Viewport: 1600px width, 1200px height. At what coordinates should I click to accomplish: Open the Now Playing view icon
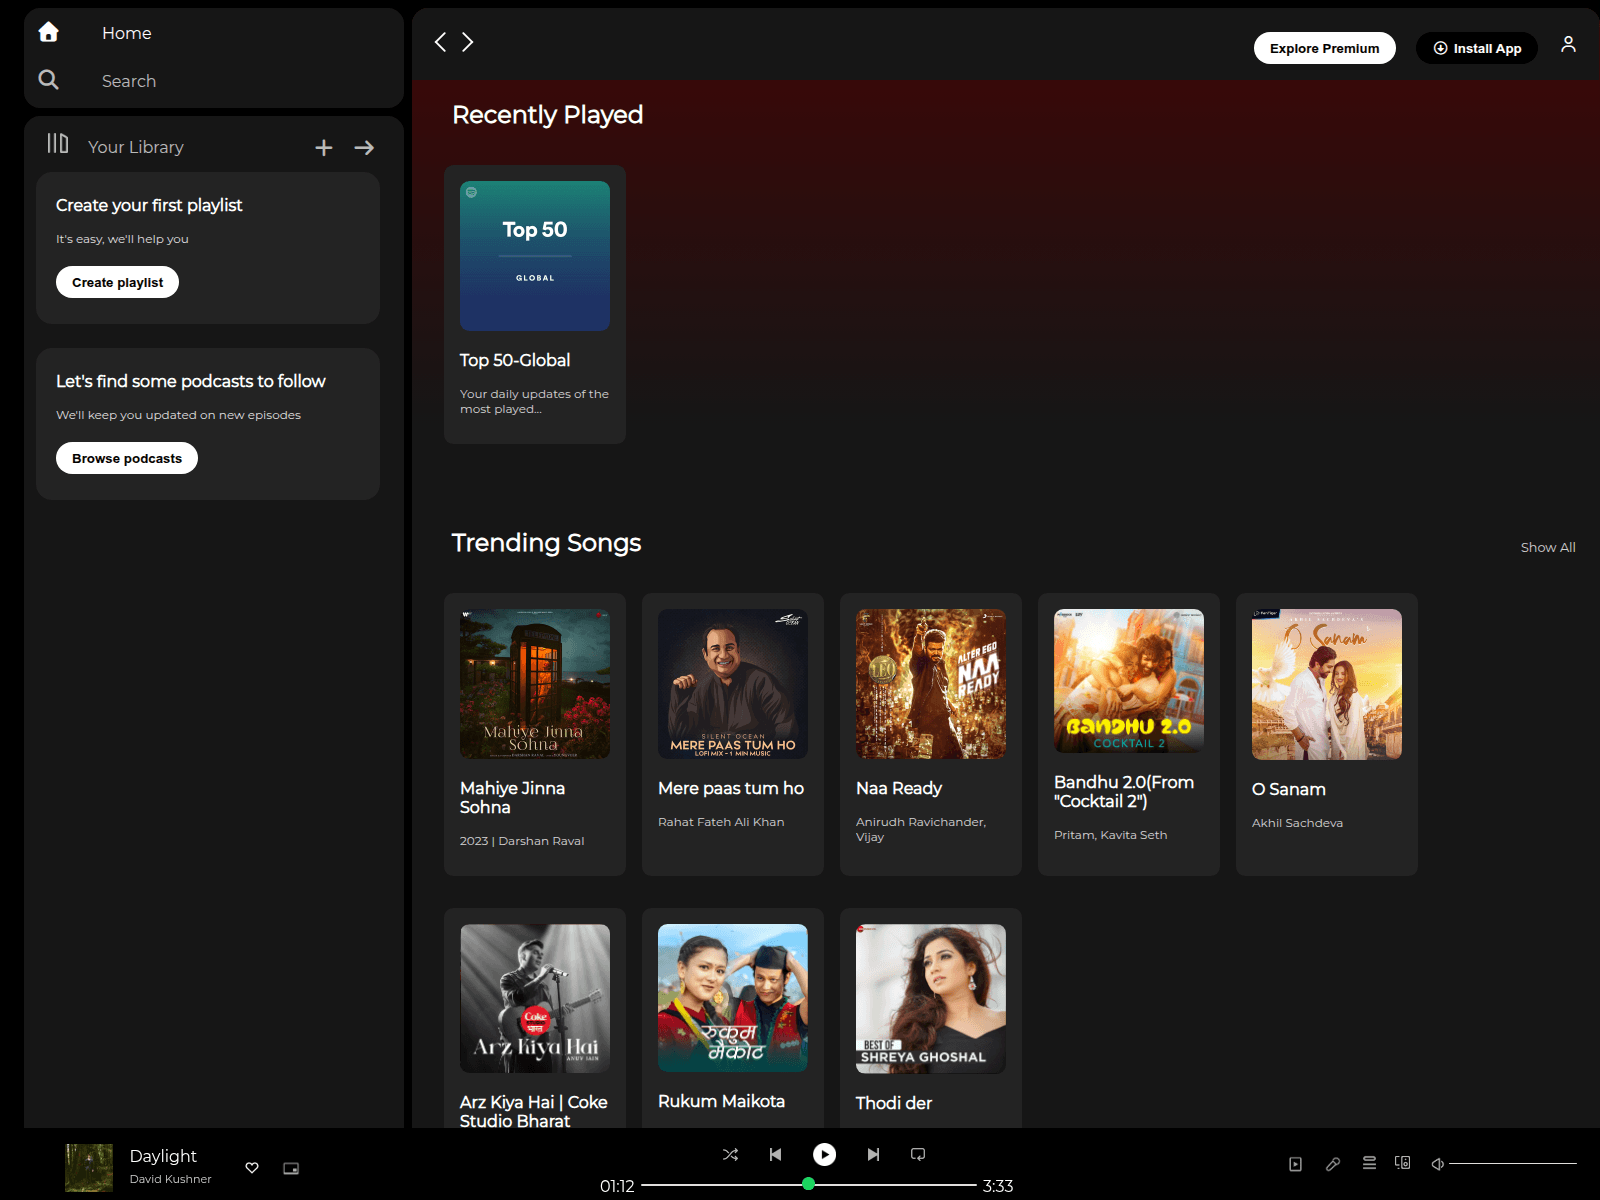[1295, 1164]
